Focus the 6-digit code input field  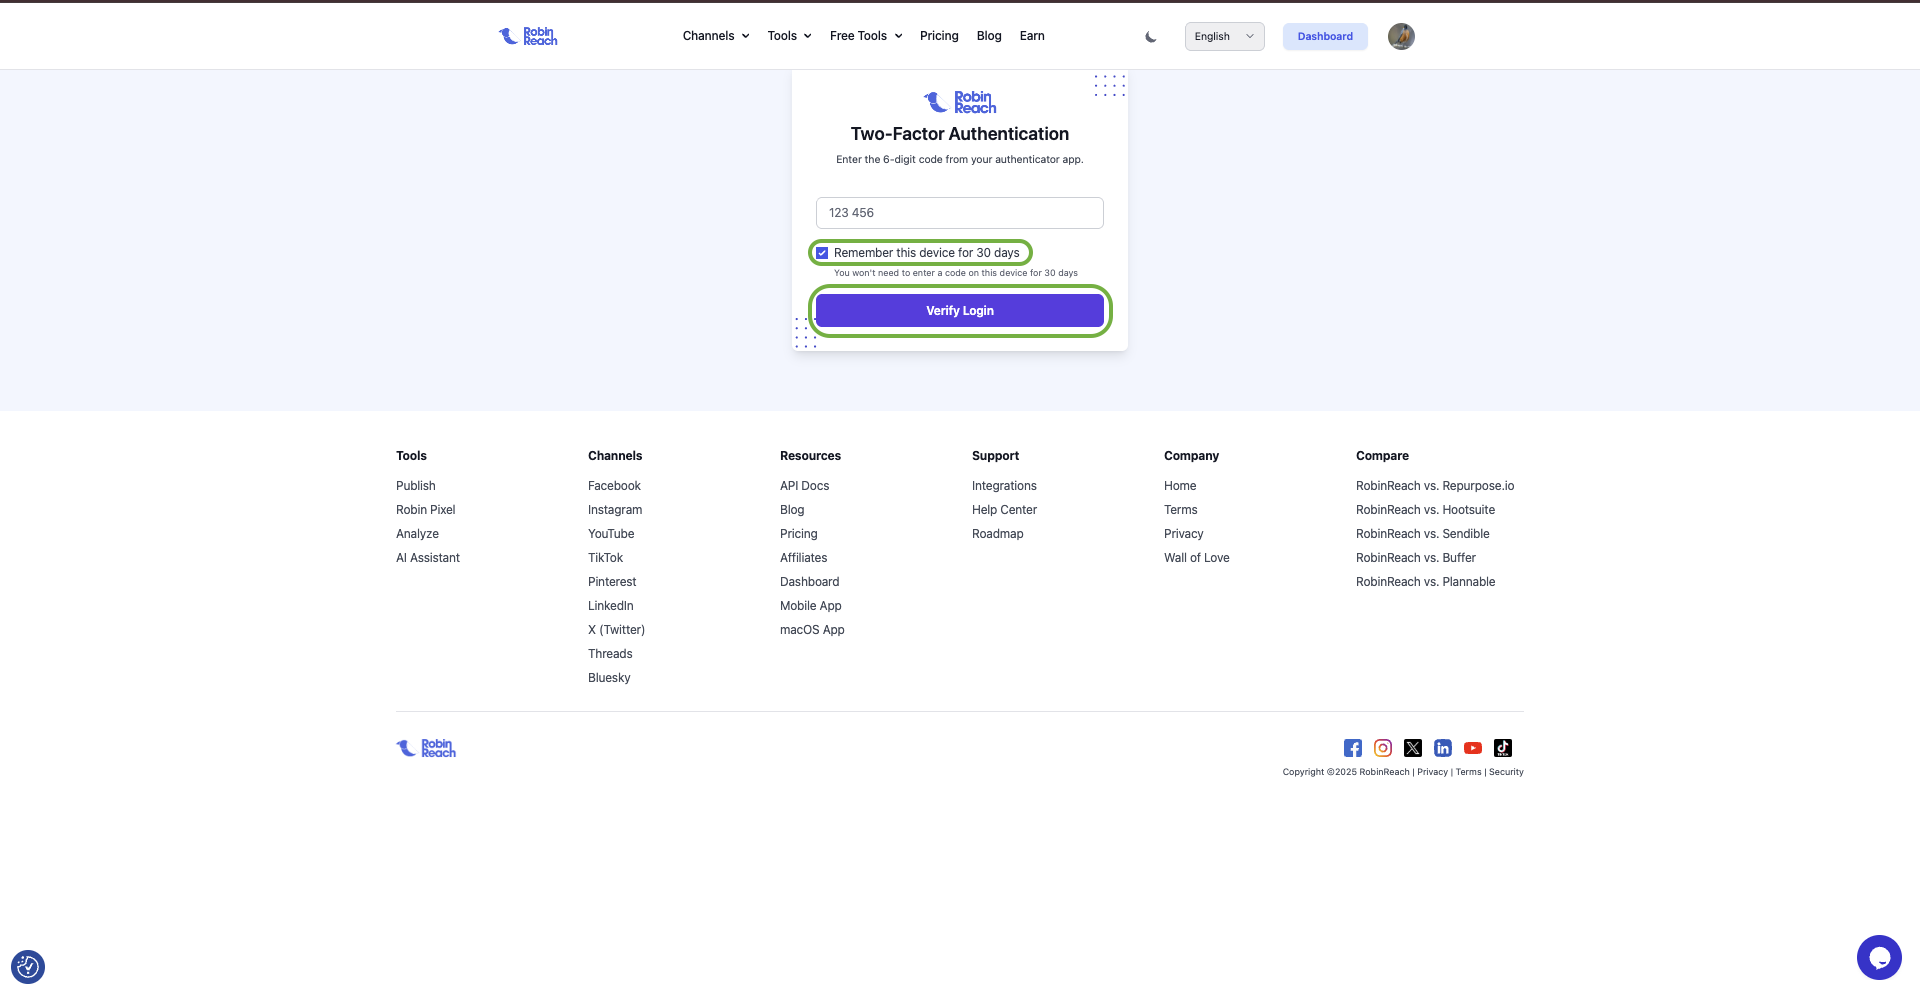coord(960,213)
